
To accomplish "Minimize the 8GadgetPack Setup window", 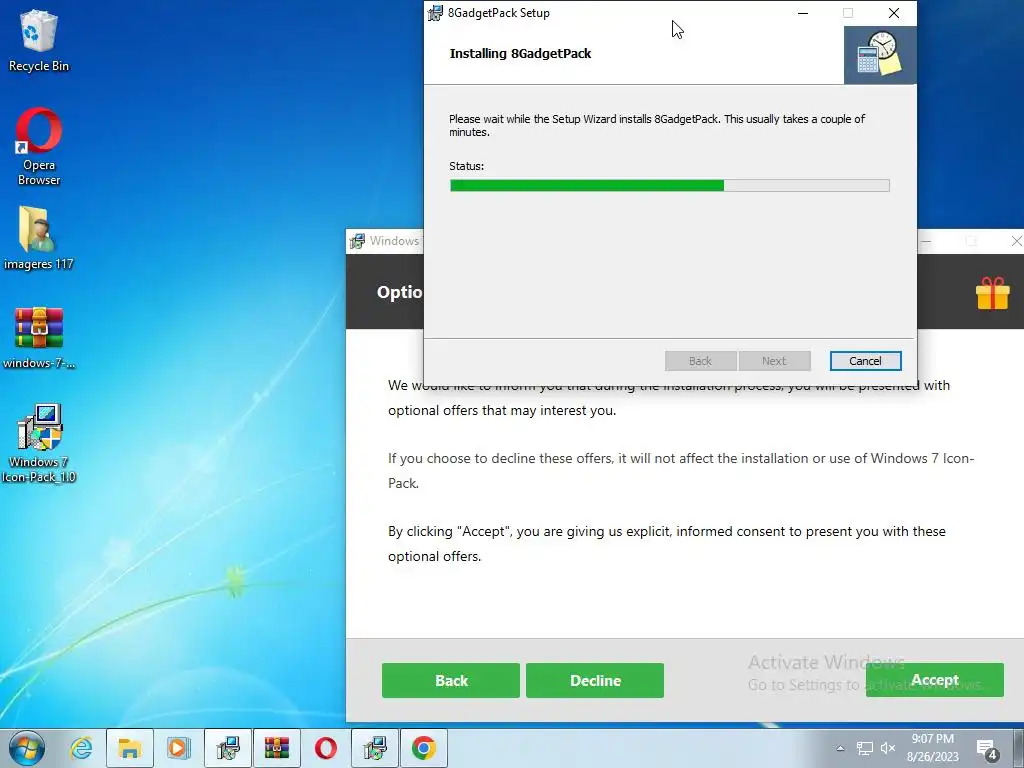I will pyautogui.click(x=803, y=13).
